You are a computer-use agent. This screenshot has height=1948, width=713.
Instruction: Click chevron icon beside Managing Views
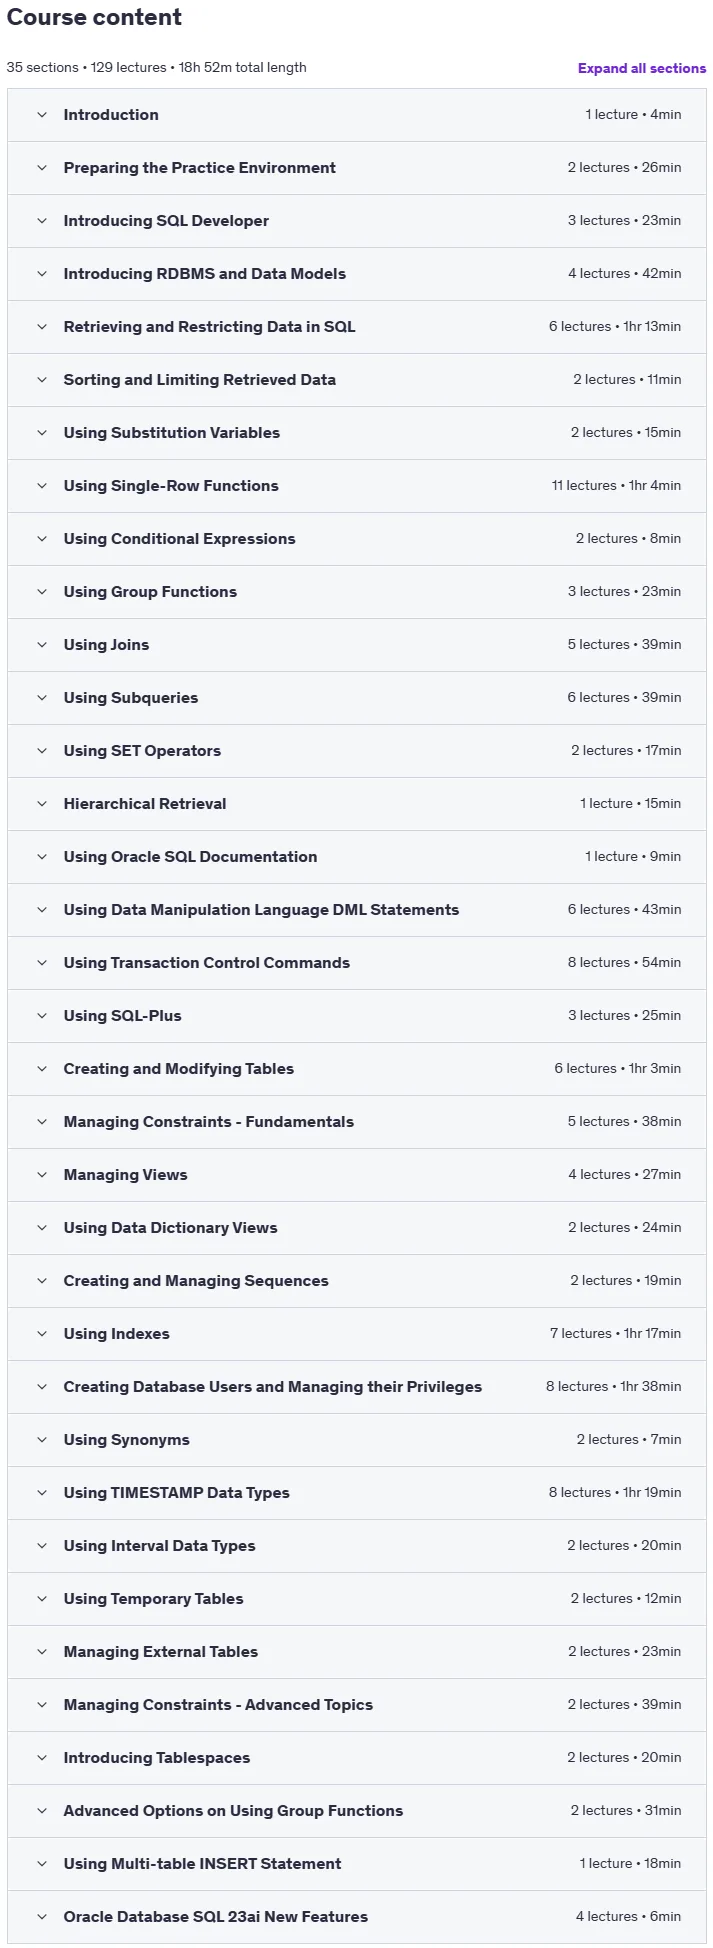point(42,1175)
